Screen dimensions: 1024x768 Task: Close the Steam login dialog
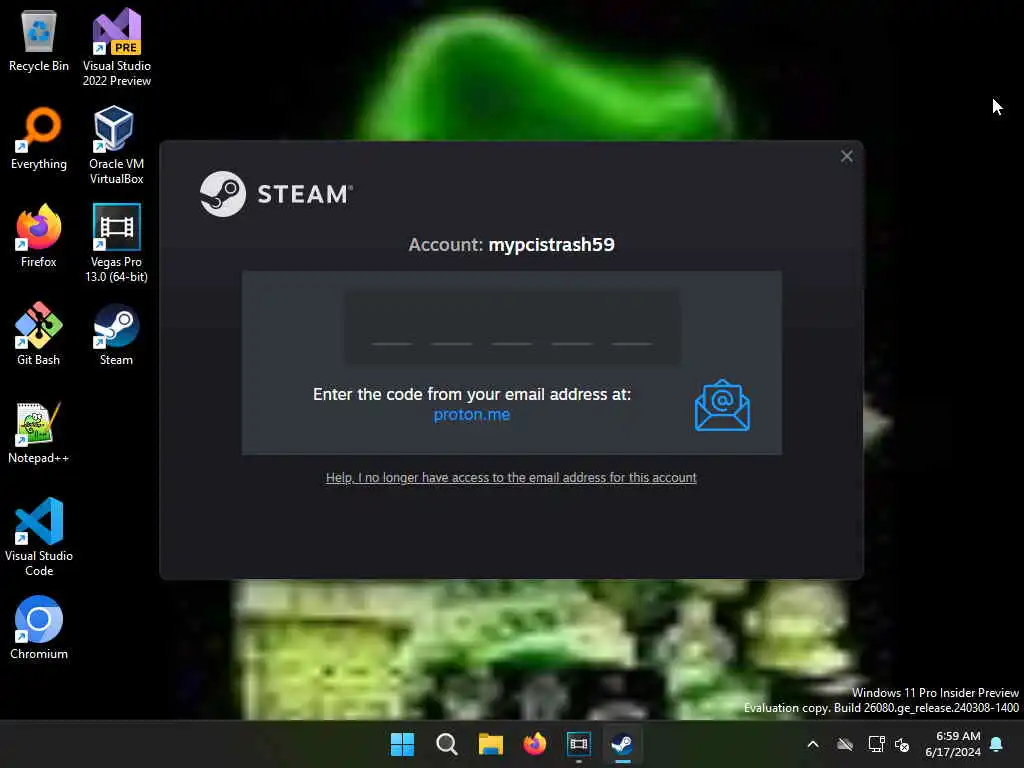pos(846,156)
